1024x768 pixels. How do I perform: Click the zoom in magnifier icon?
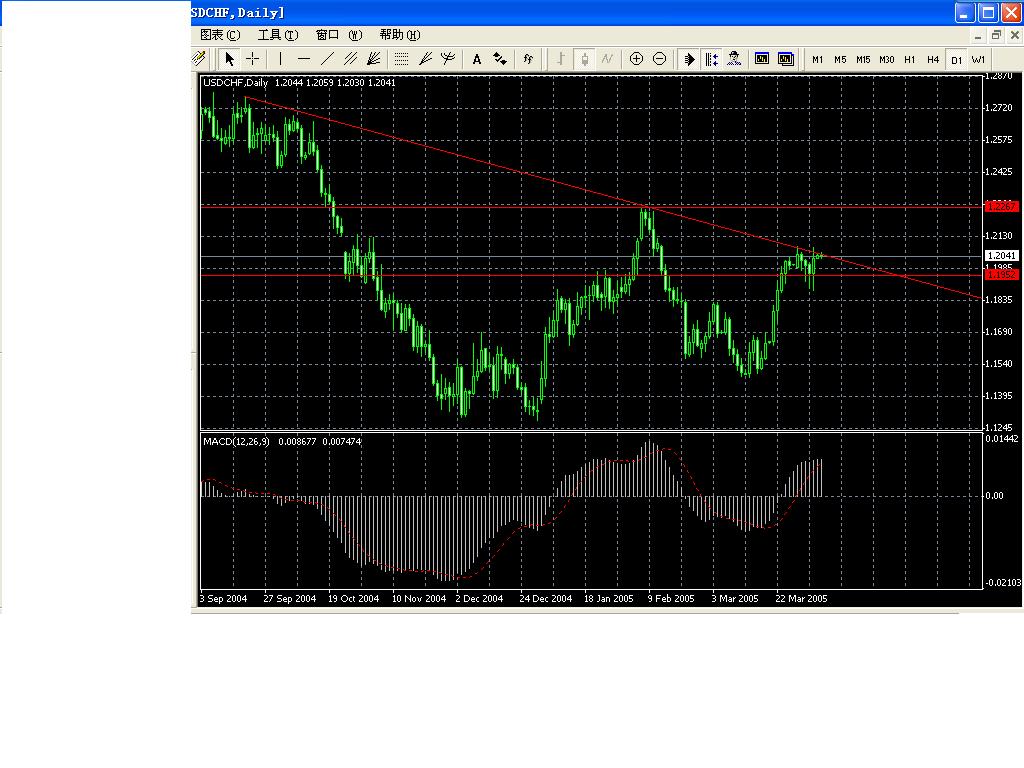[x=636, y=59]
